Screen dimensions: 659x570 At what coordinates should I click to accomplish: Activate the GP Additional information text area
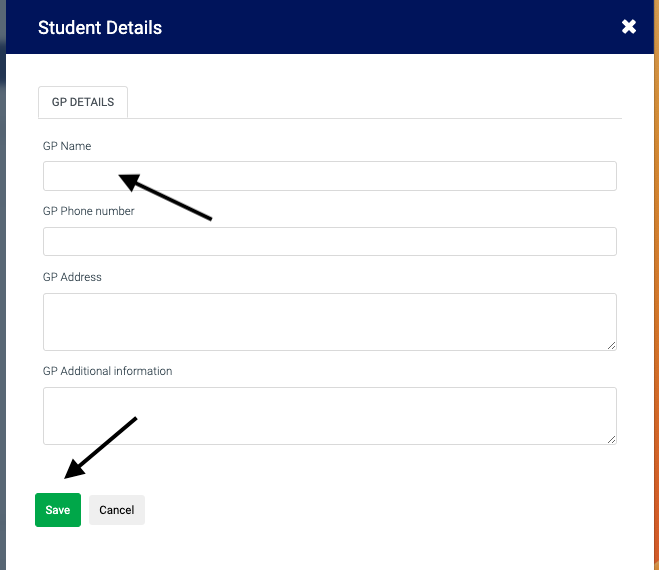tap(330, 416)
